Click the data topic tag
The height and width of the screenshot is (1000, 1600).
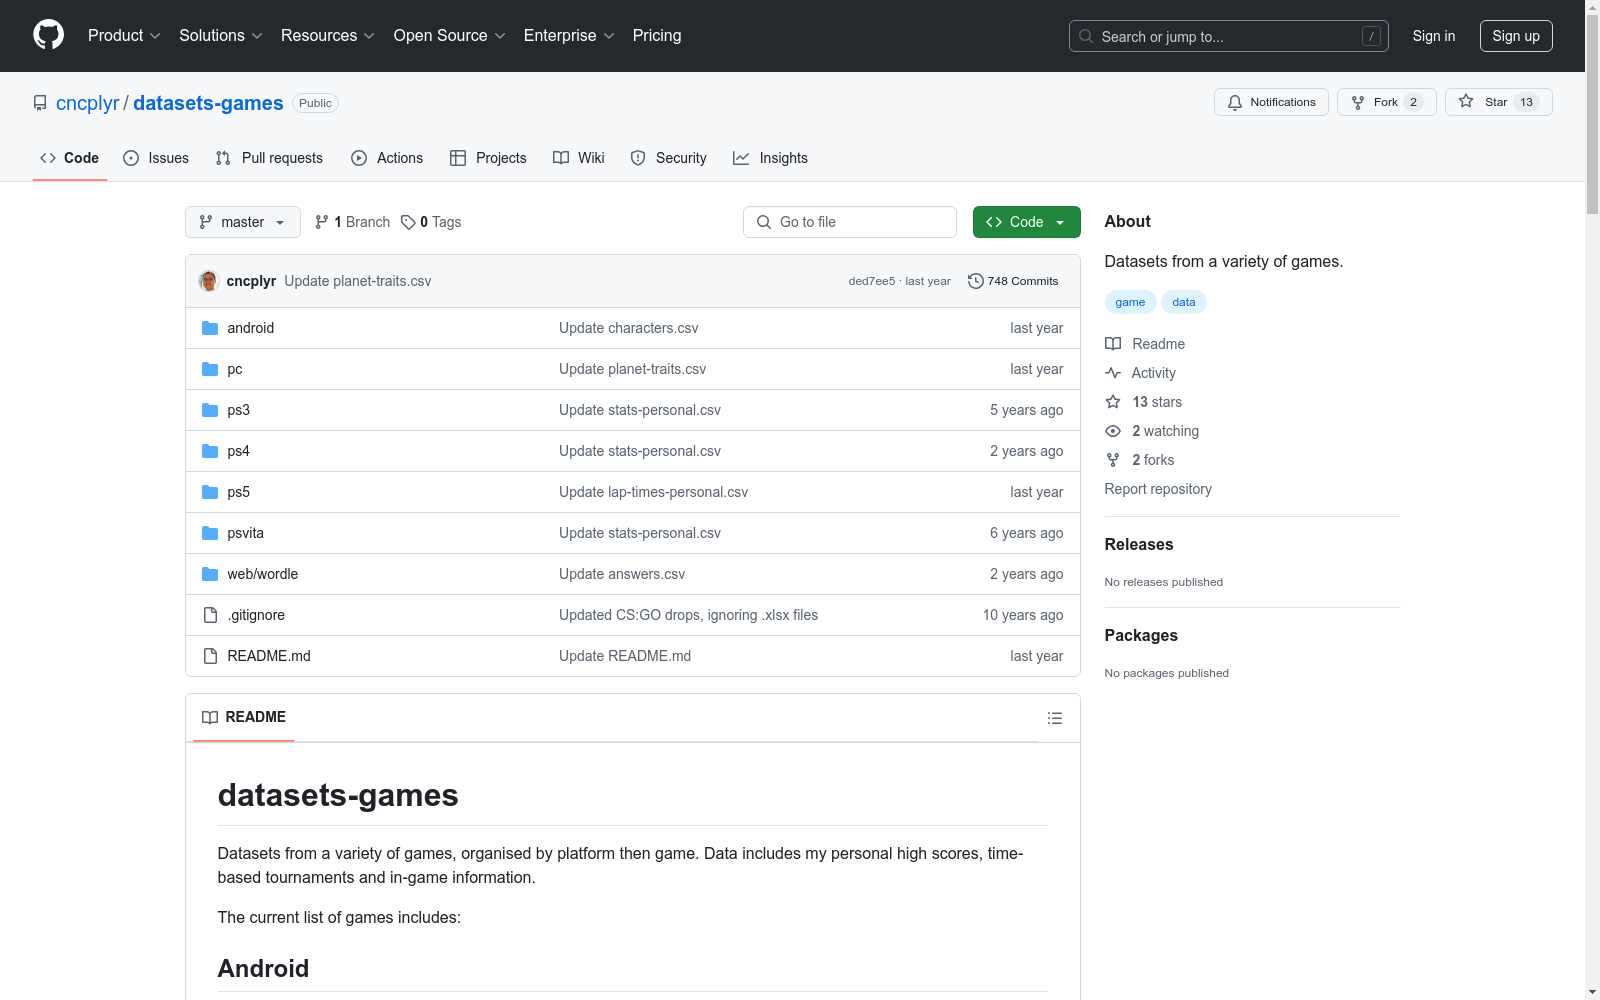[1184, 302]
